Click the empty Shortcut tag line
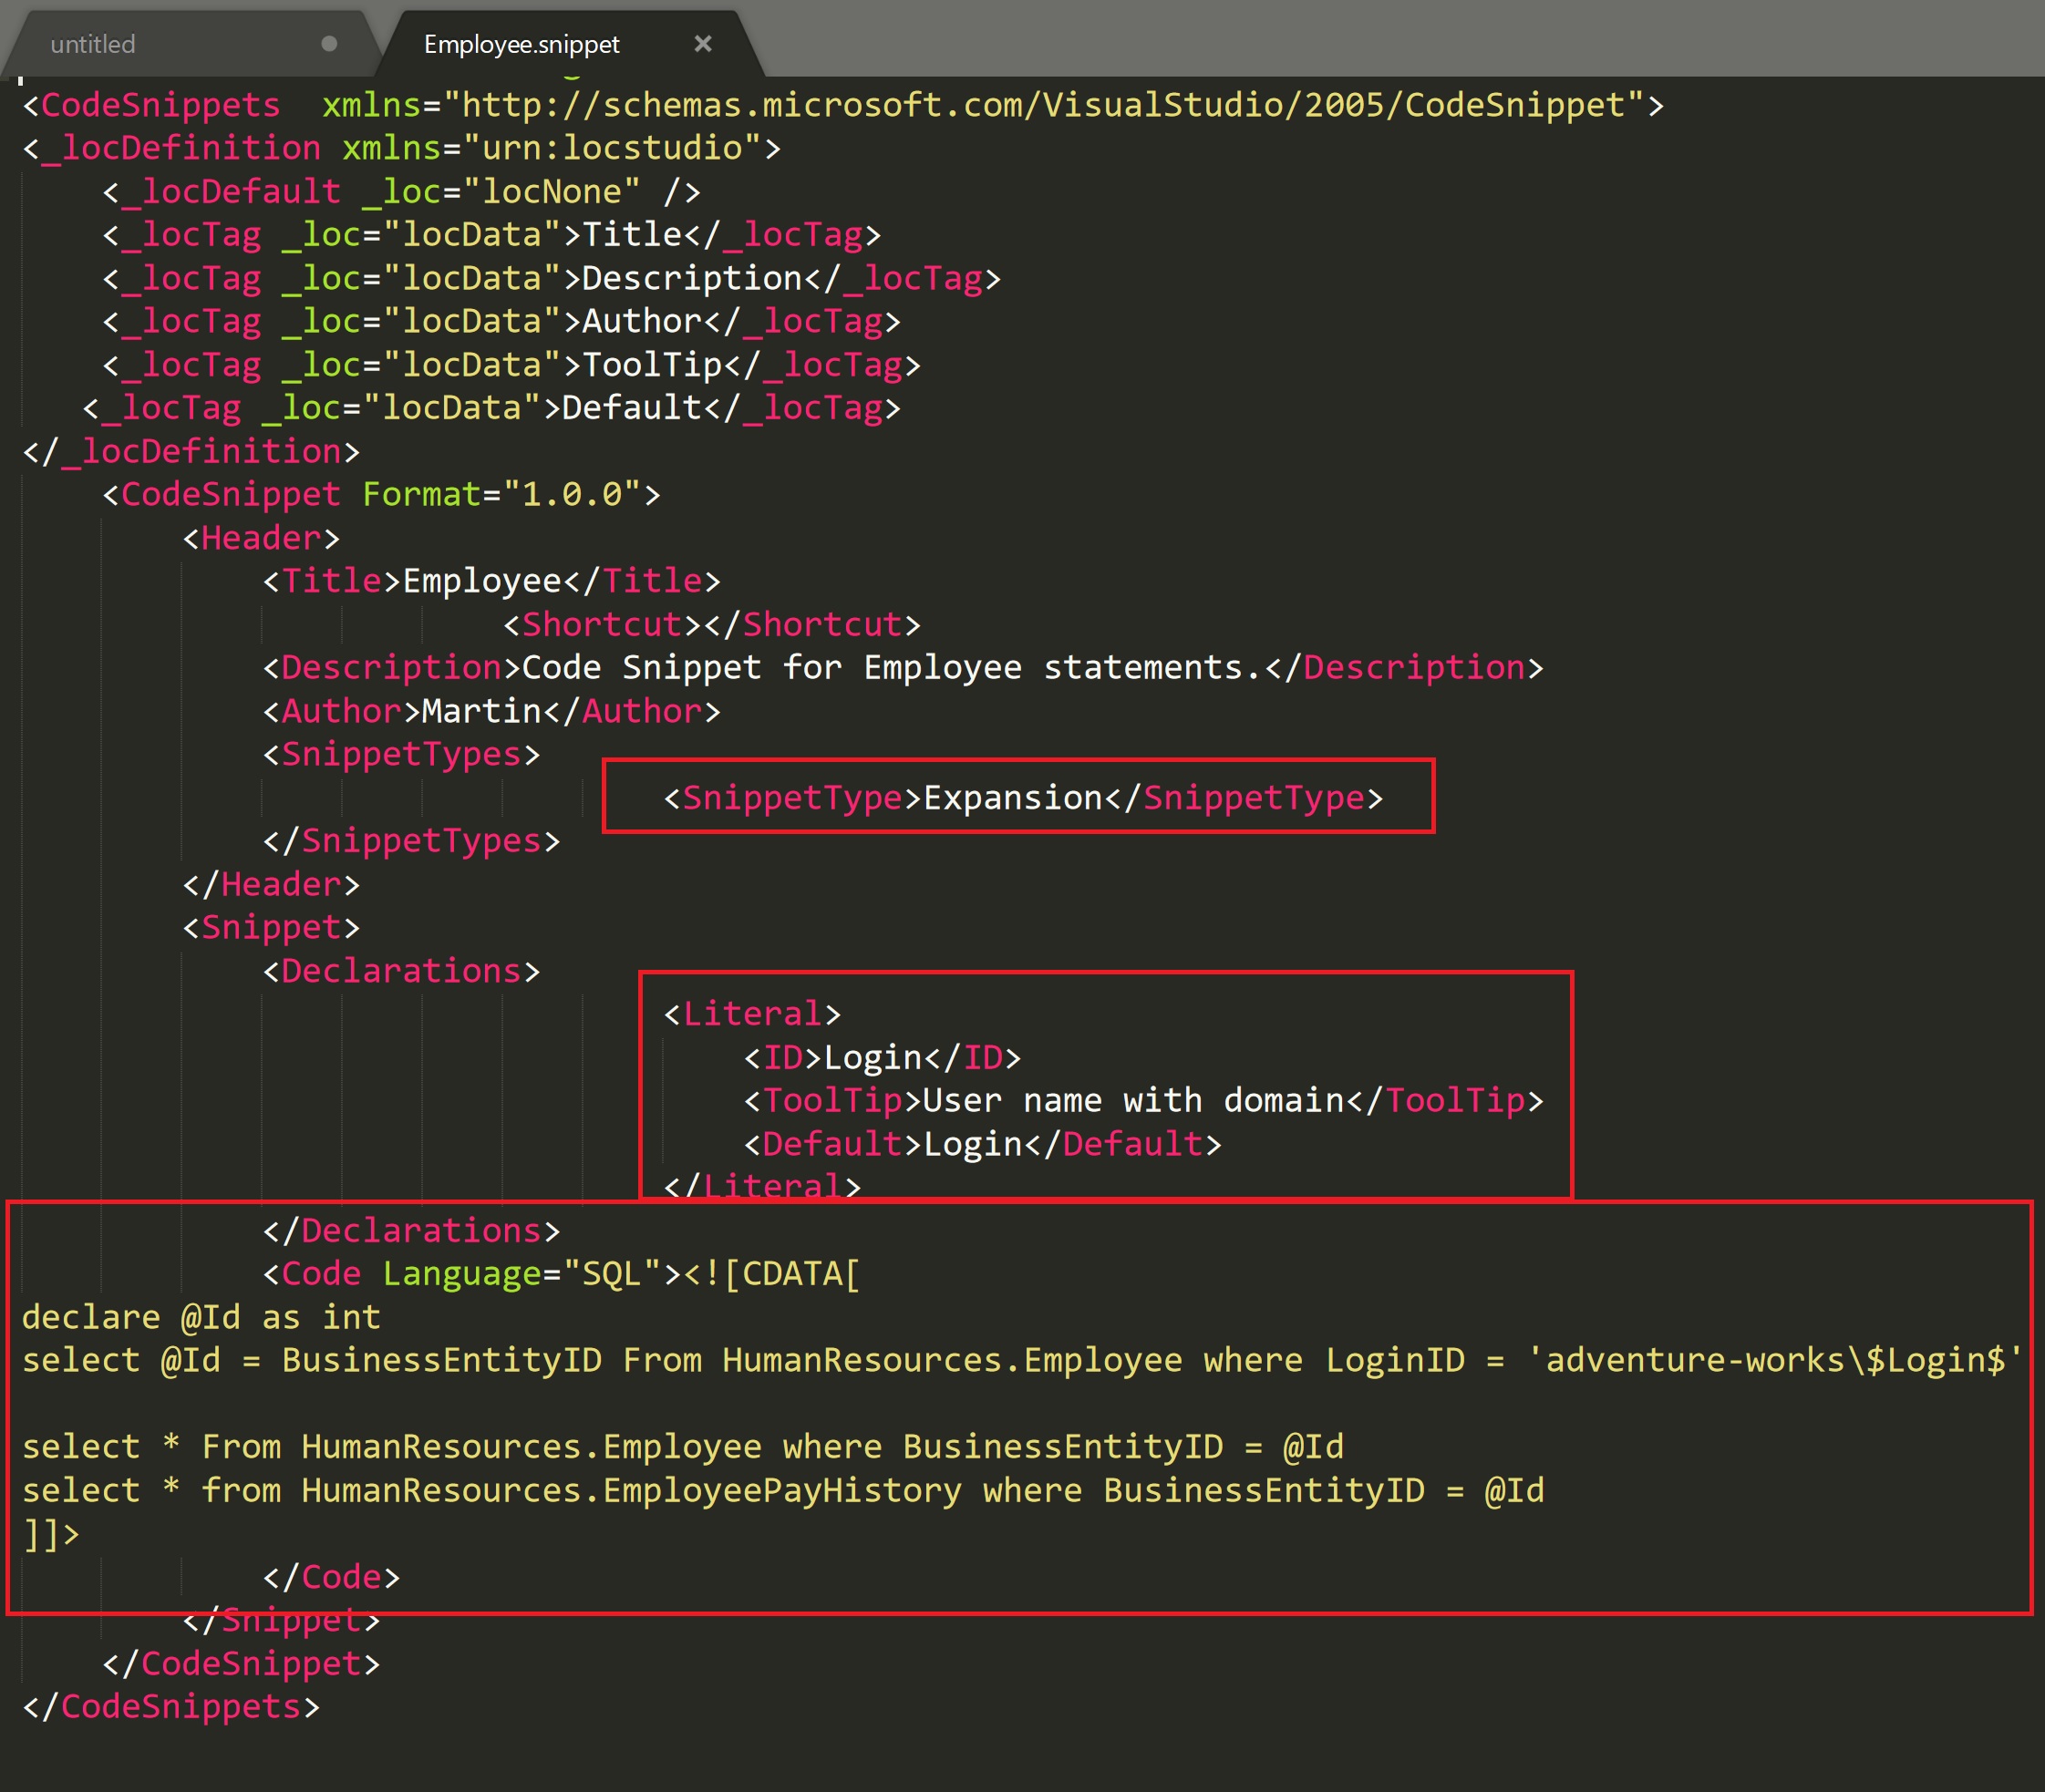Viewport: 2045px width, 1792px height. [711, 625]
